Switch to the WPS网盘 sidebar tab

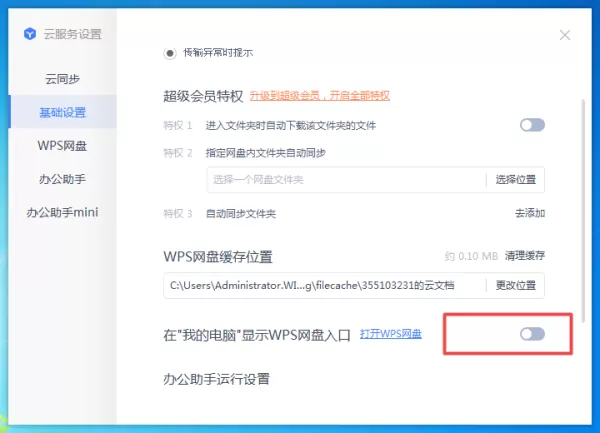coord(62,145)
